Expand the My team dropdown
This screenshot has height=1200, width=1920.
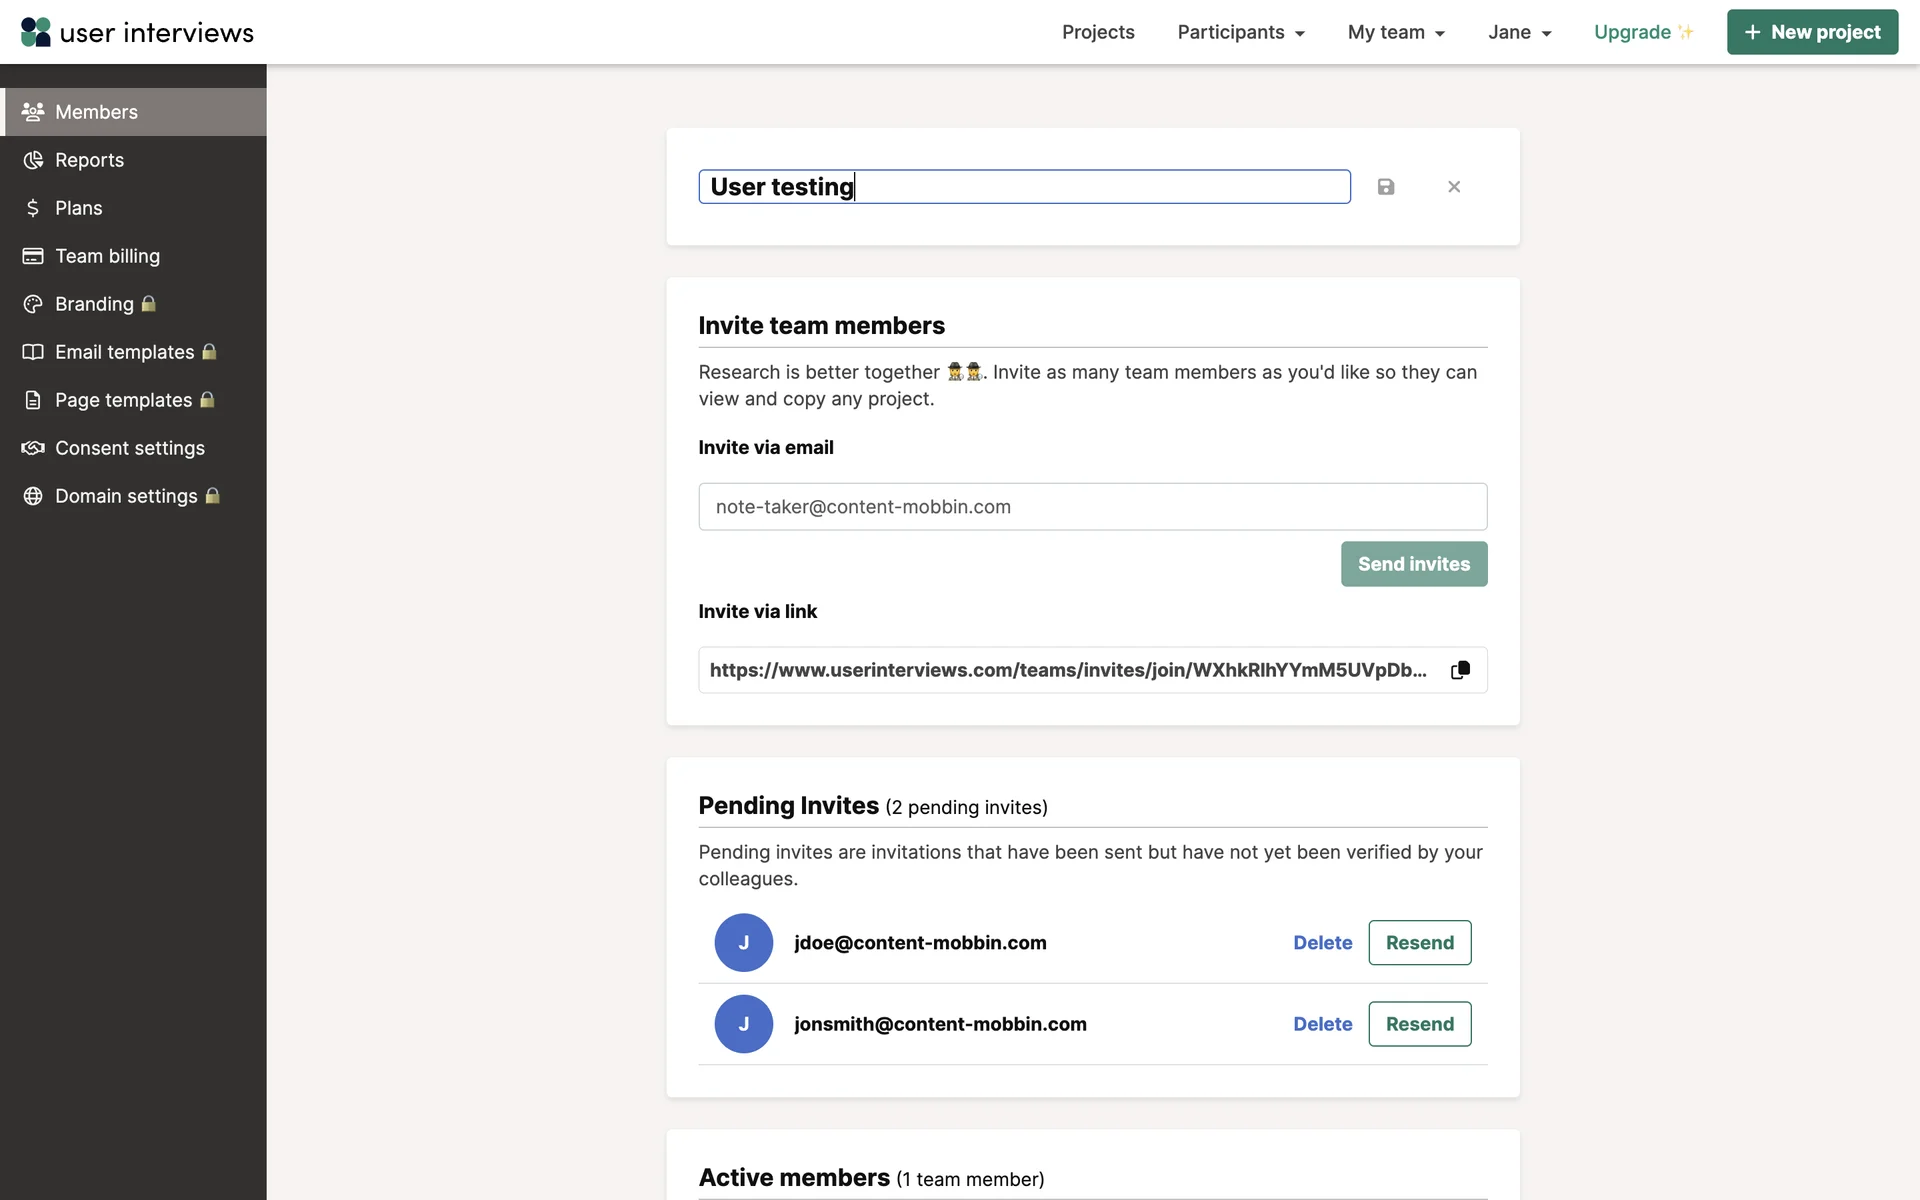[x=1396, y=32]
